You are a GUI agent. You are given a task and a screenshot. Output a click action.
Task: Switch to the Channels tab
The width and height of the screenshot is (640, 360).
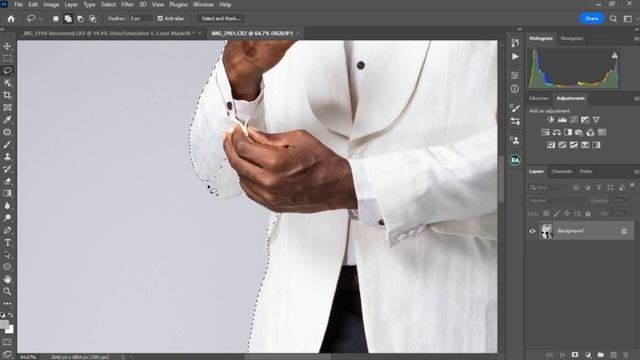click(x=561, y=171)
